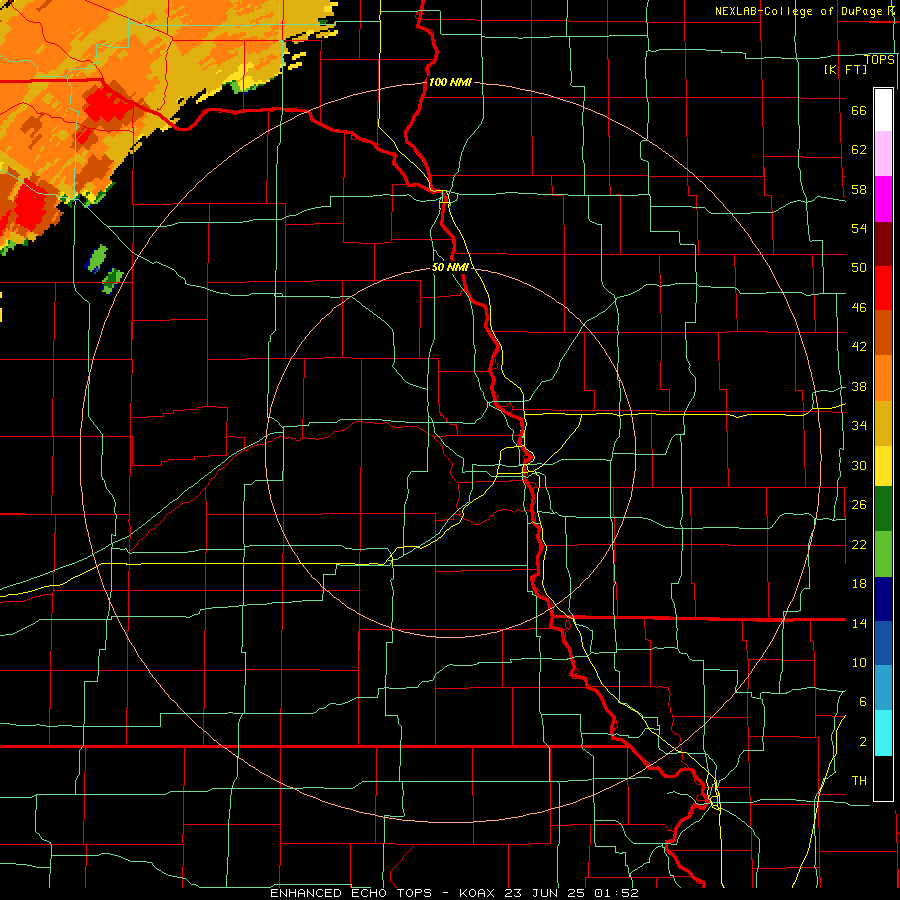Click the '38' legend scale value

click(859, 386)
